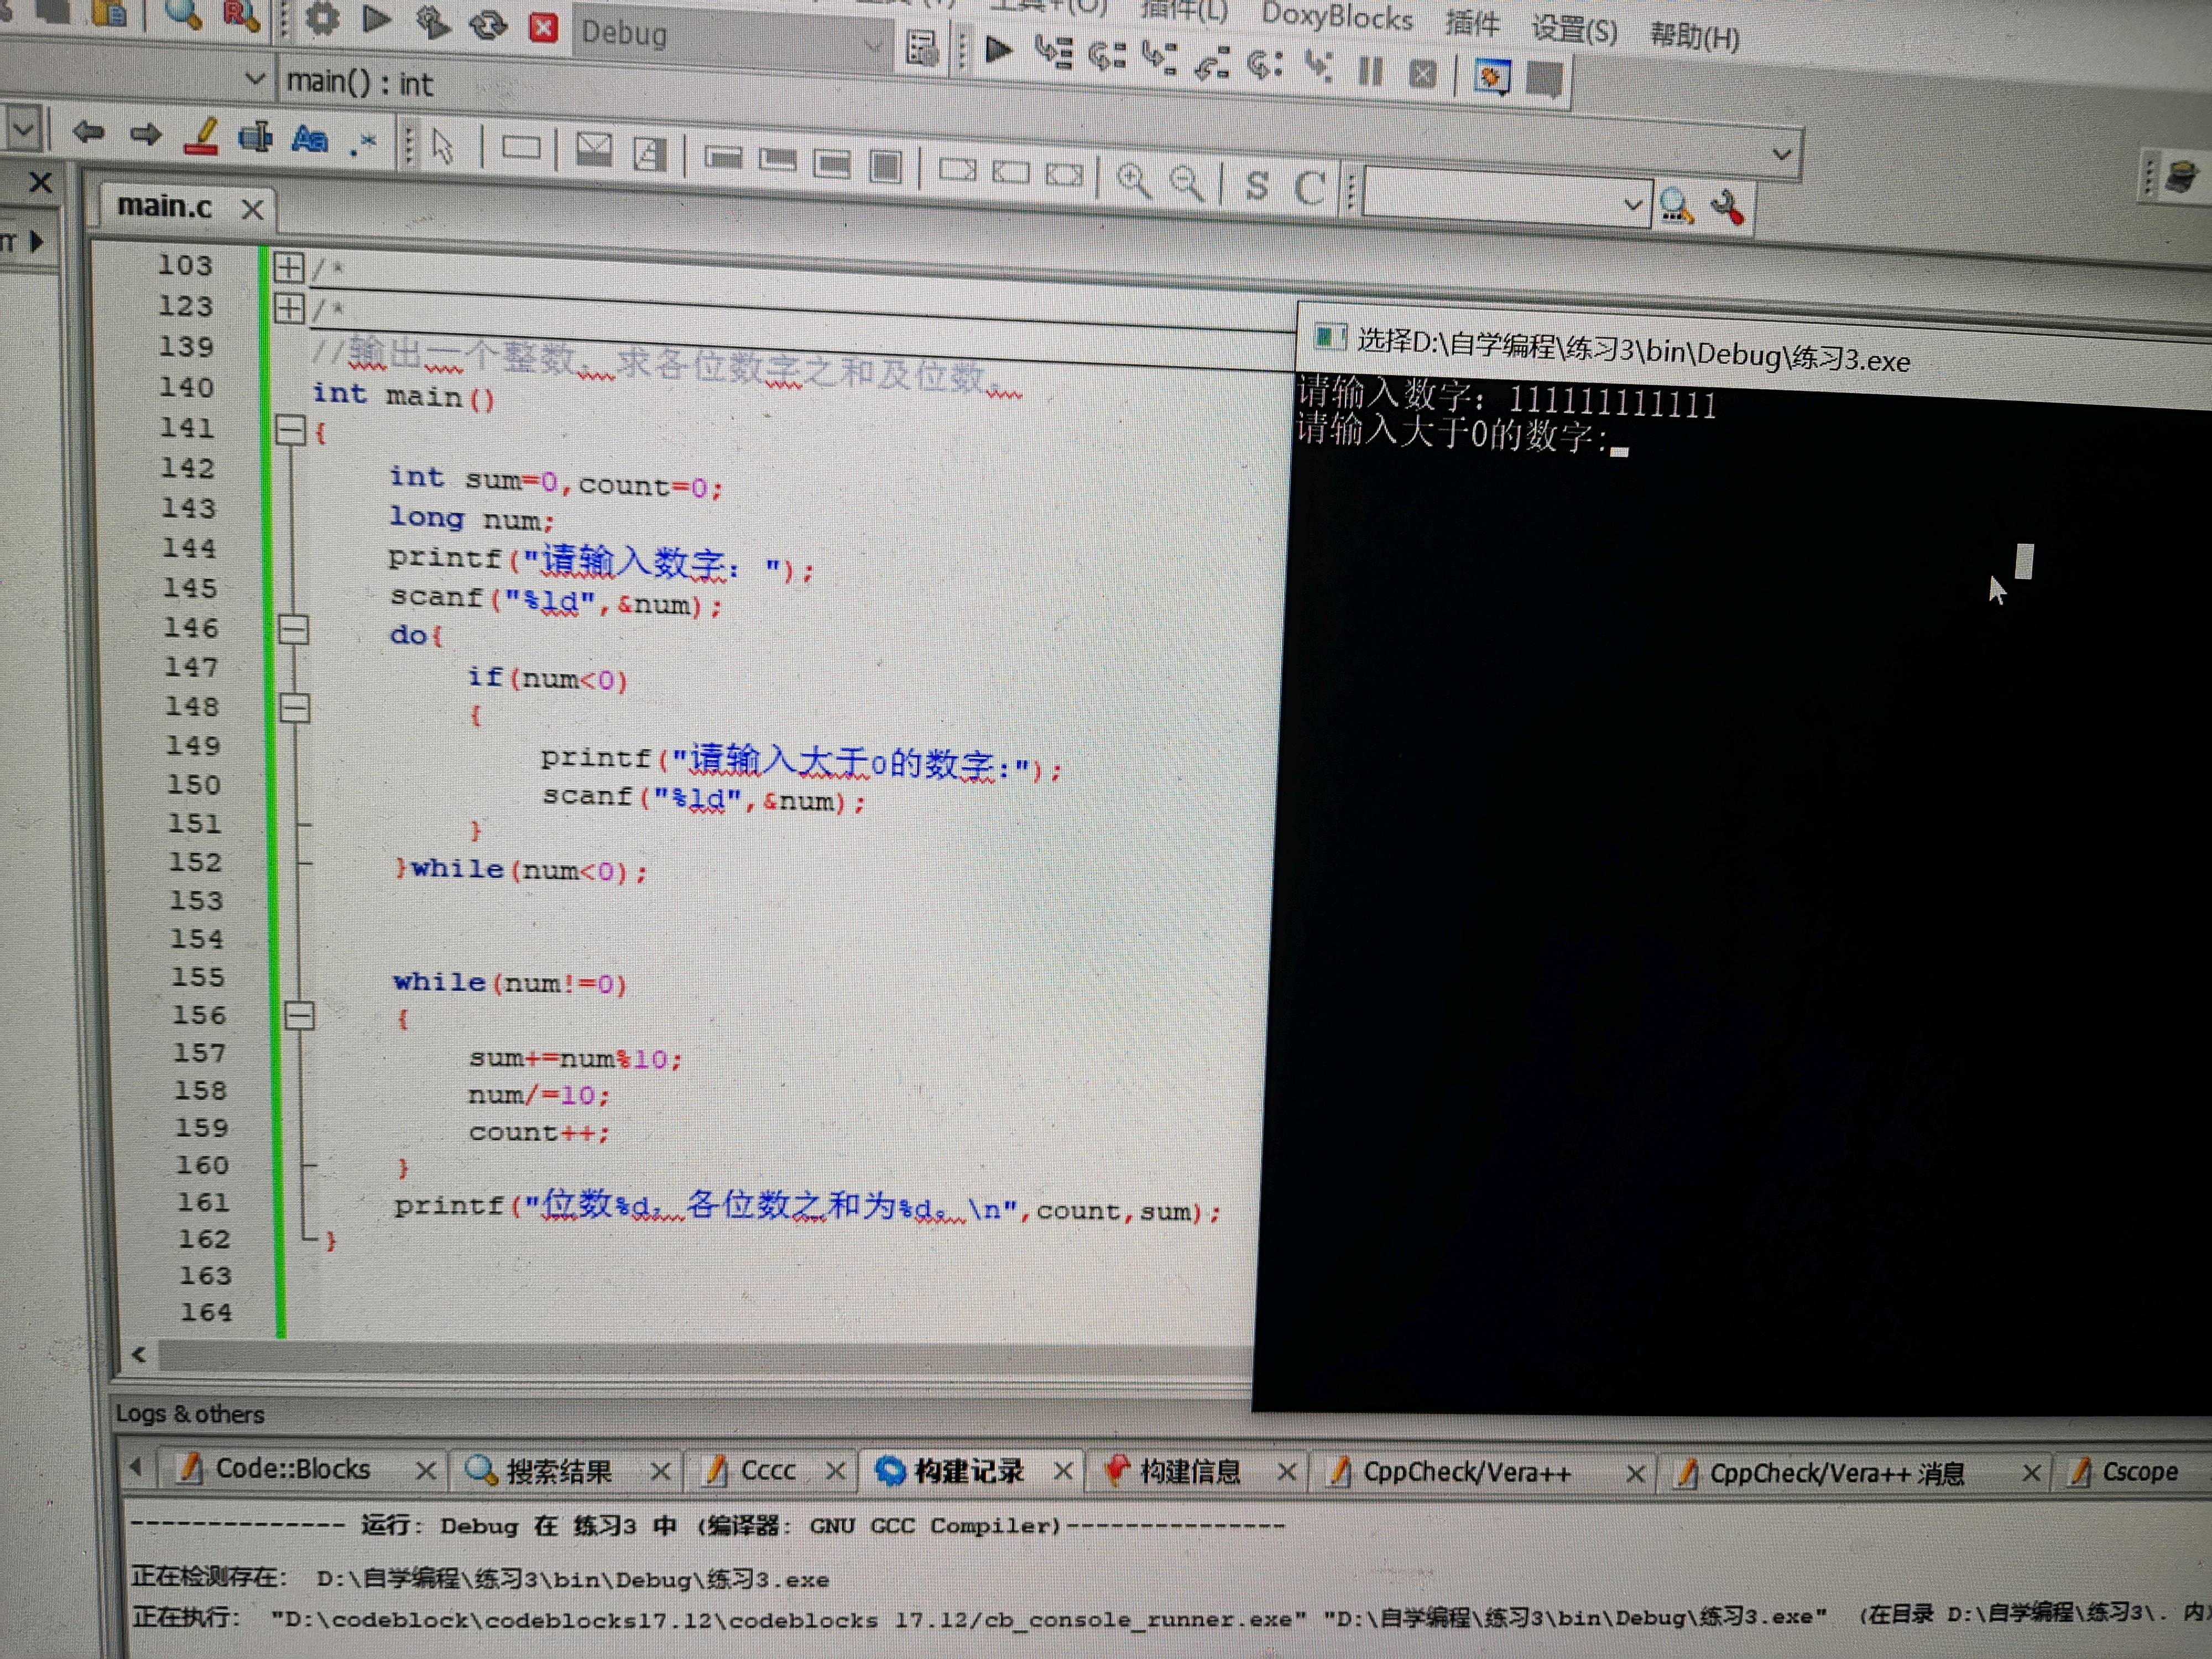Collapse the do loop fold at line 146

(x=293, y=630)
